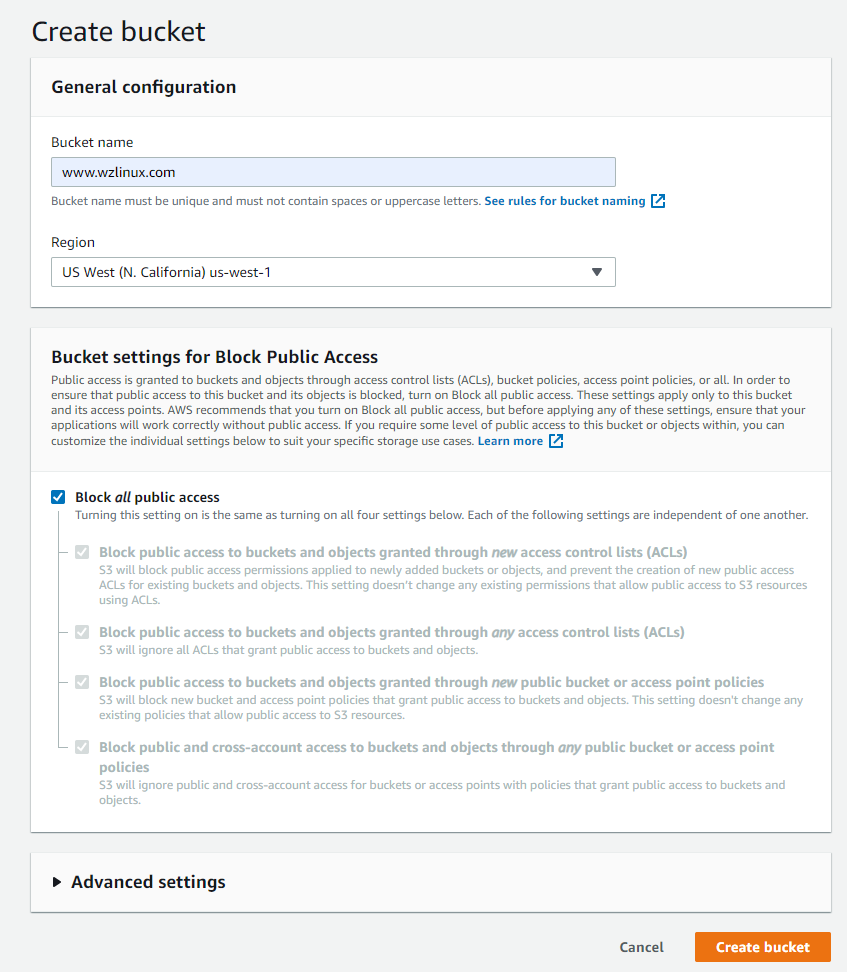Click the Region dropdown arrow icon
847x972 pixels.
pyautogui.click(x=596, y=272)
